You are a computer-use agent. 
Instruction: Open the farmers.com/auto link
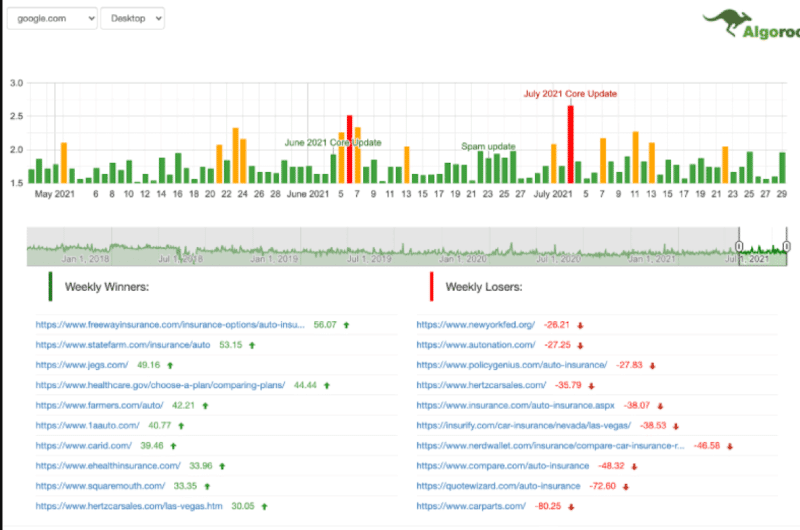tap(99, 406)
